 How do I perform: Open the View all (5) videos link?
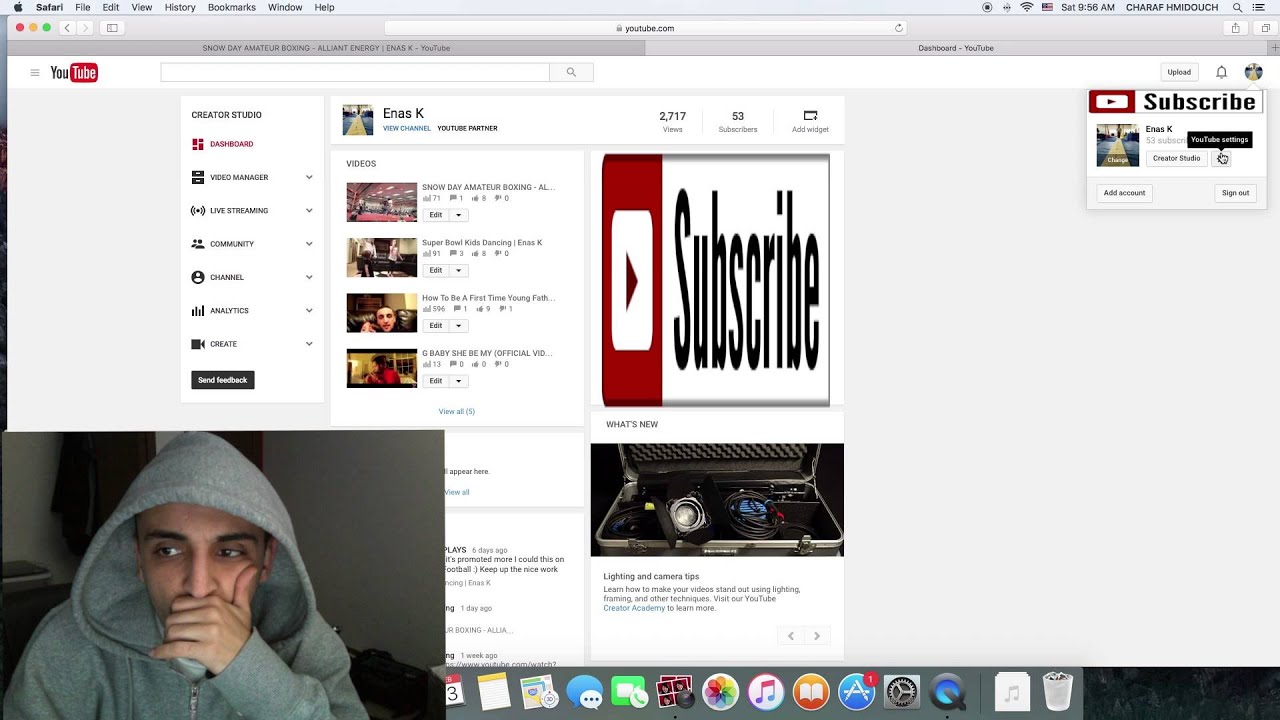[456, 412]
